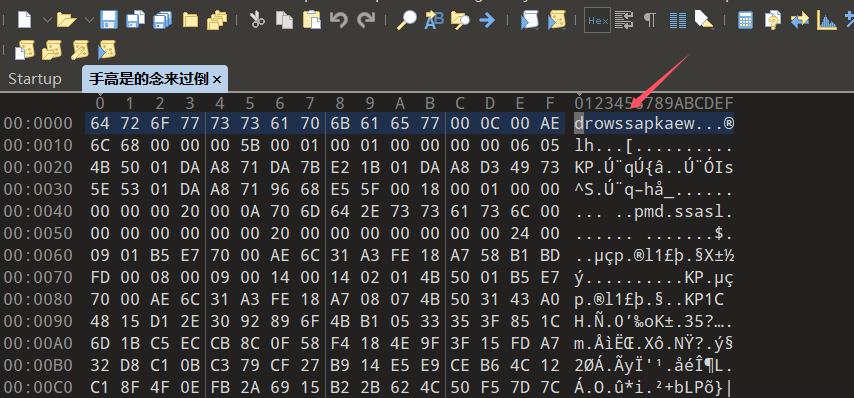Viewport: 854px width, 398px height.
Task: Click address 00:0010 row label
Action: [38, 145]
